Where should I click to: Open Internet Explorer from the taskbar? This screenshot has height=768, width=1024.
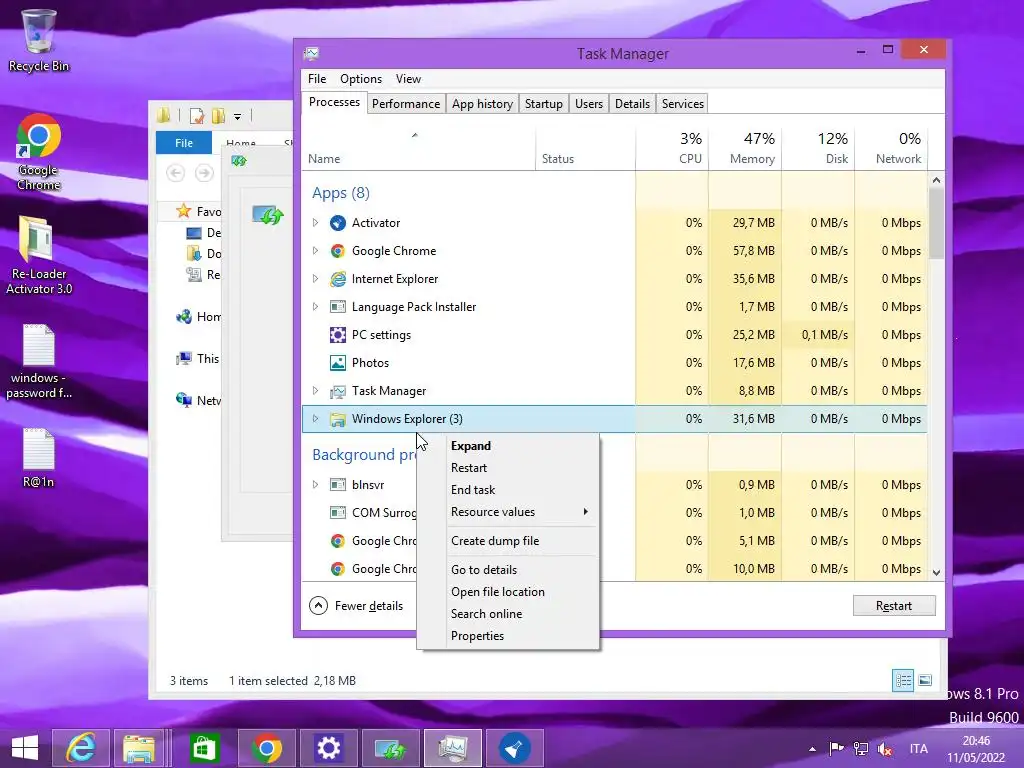coord(80,748)
